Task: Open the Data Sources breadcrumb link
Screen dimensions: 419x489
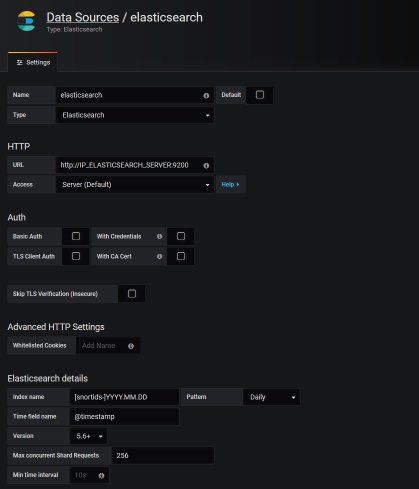Action: click(x=83, y=17)
